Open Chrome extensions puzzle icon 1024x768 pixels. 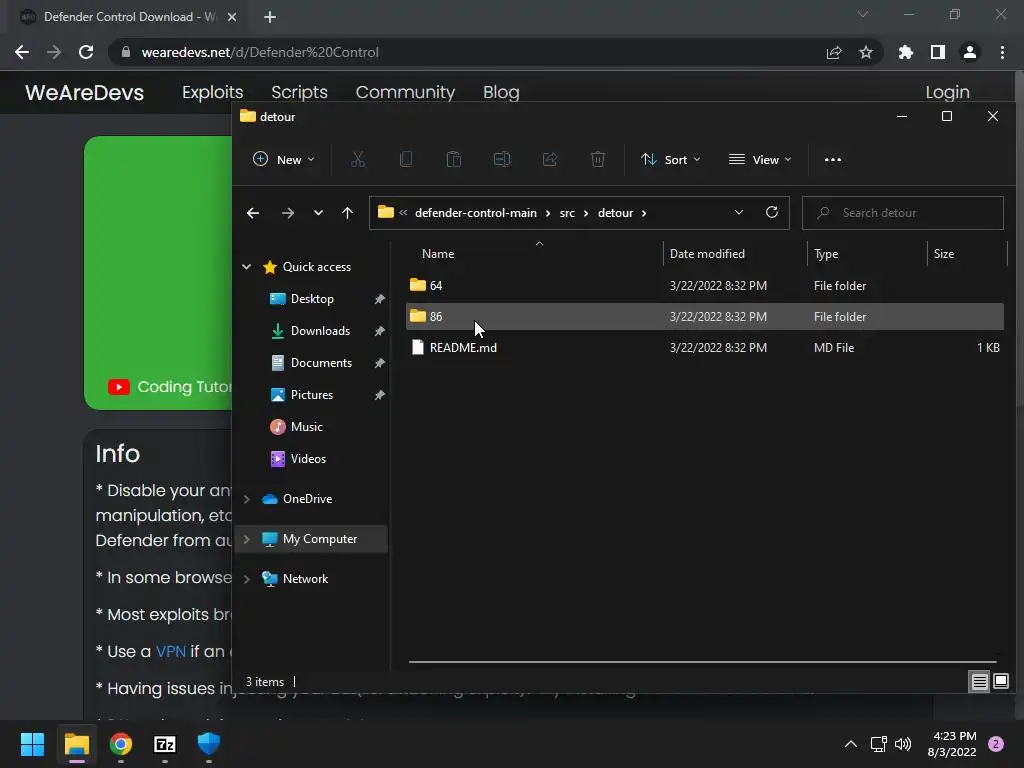point(906,52)
